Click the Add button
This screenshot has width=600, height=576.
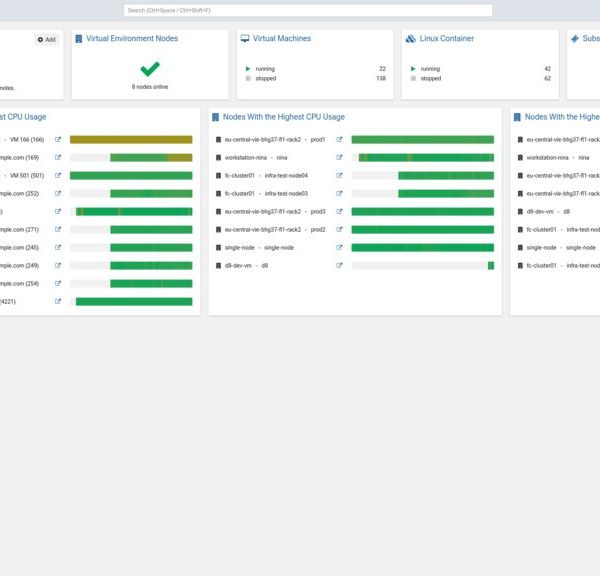coord(46,39)
